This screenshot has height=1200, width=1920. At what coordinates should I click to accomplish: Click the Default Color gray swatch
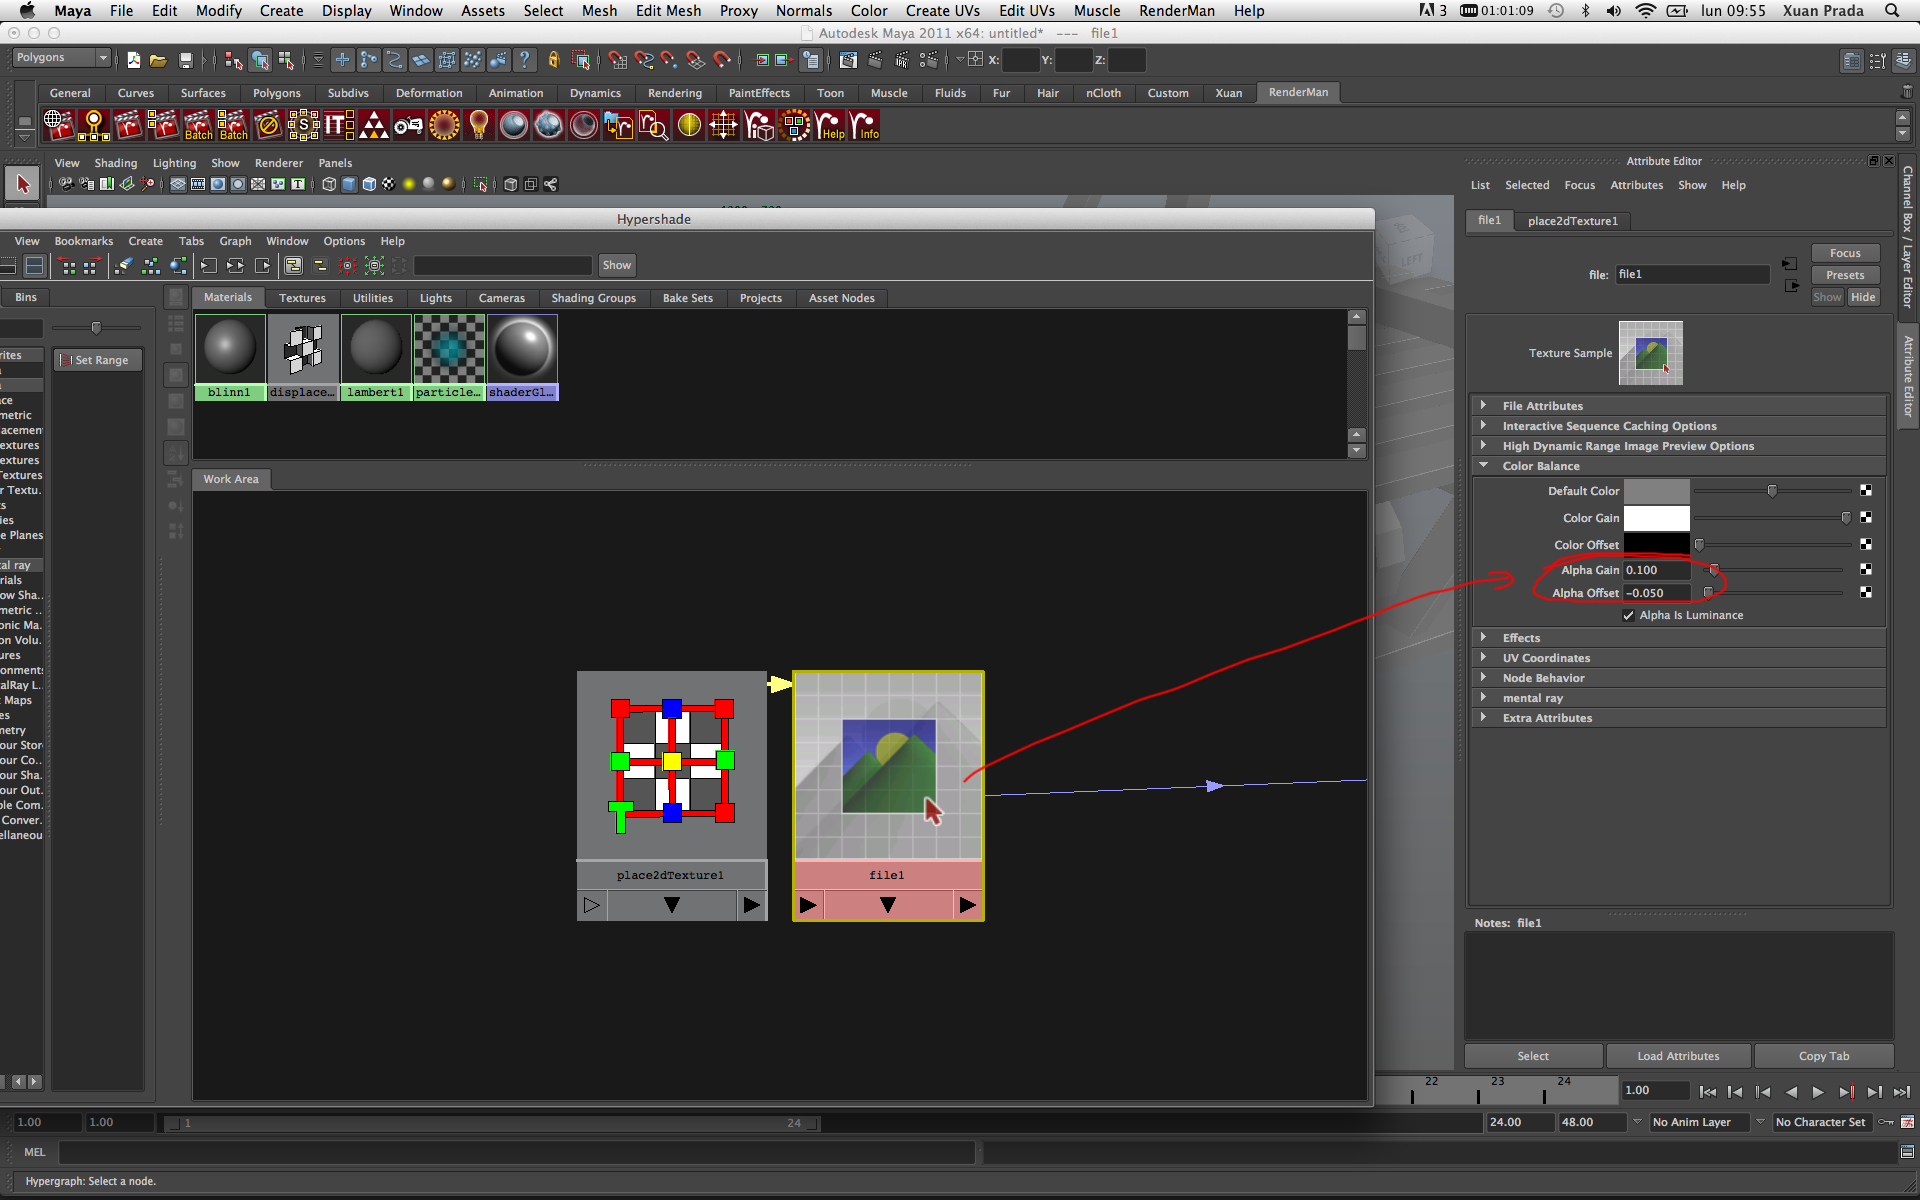point(1656,491)
